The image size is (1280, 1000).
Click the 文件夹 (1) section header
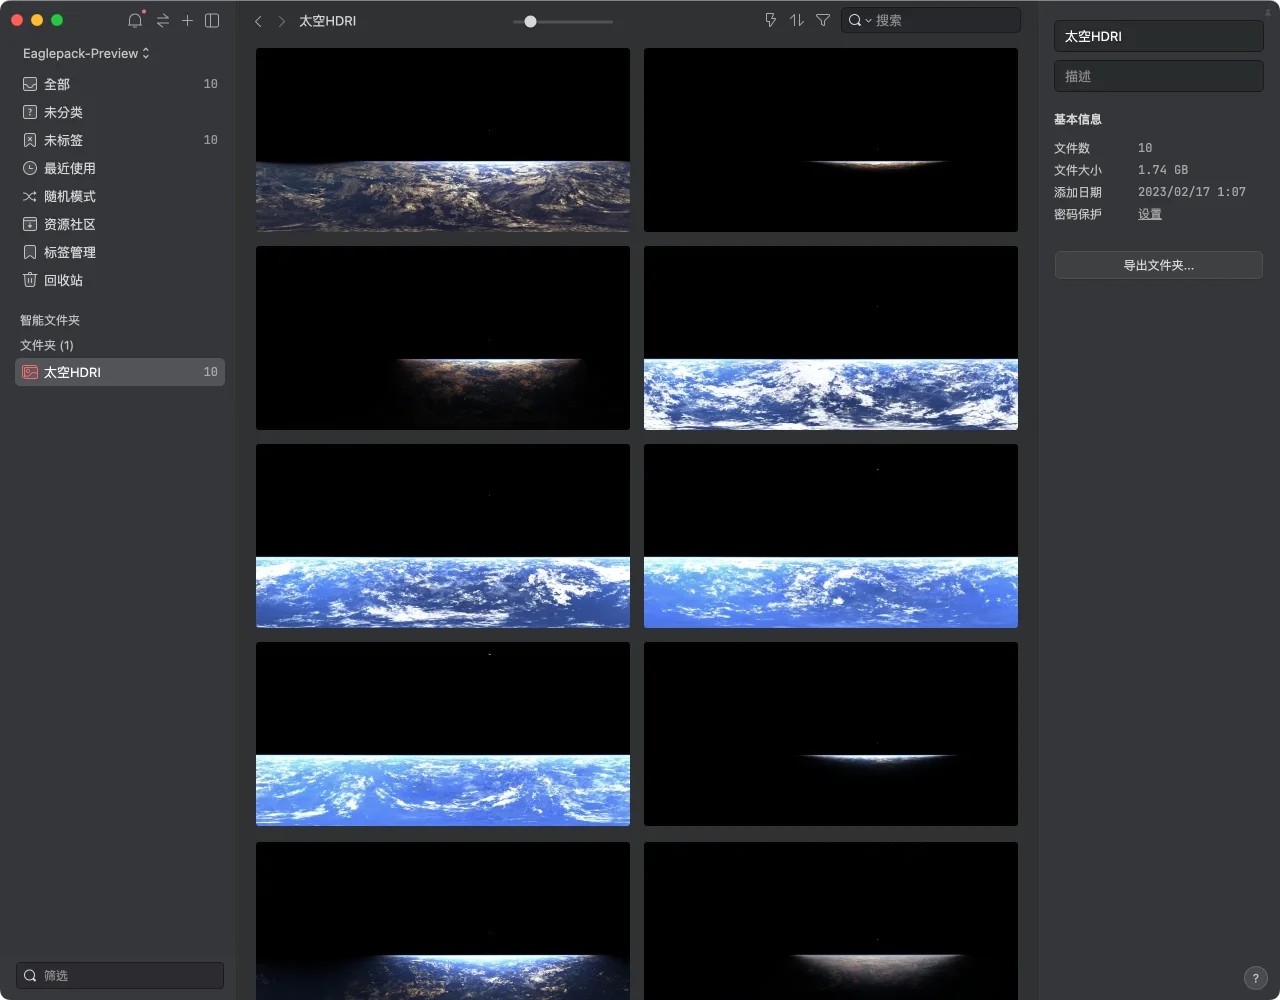[47, 345]
